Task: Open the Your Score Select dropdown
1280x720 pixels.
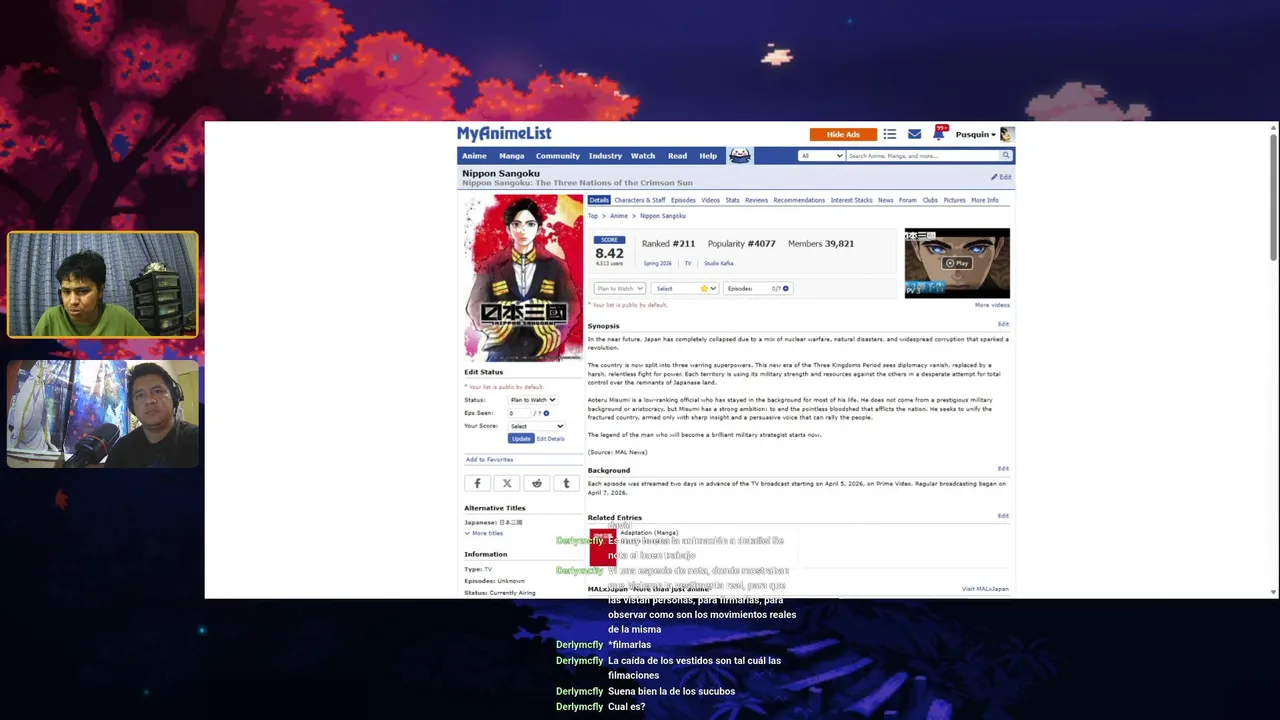Action: [536, 426]
